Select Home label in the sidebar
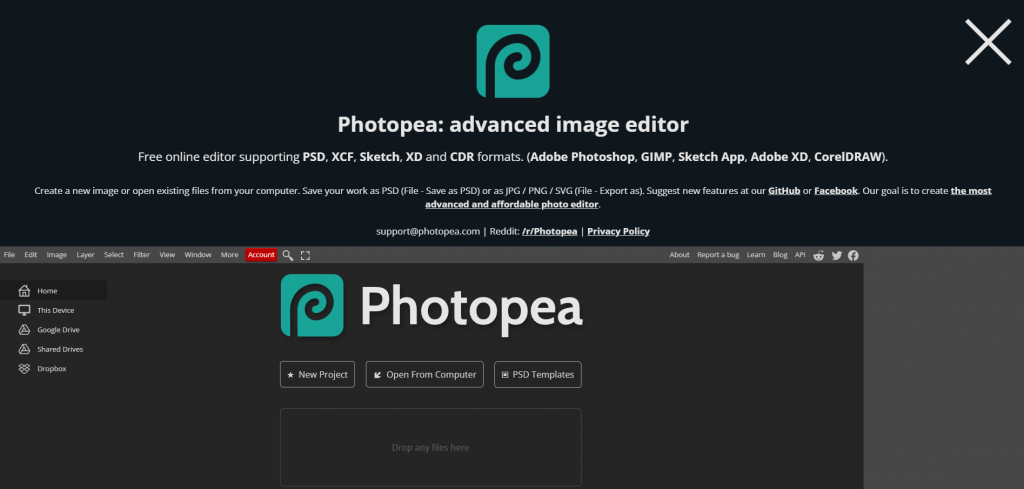 pyautogui.click(x=47, y=291)
